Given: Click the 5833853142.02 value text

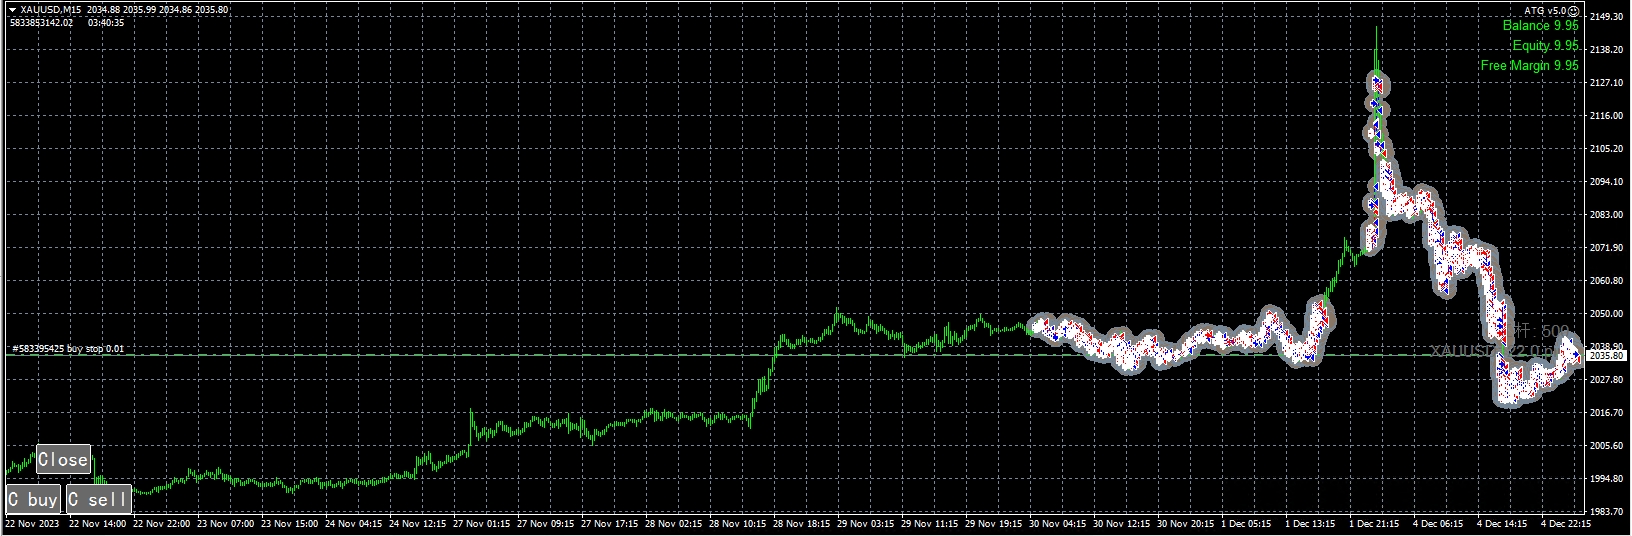Looking at the screenshot, I should click(42, 22).
